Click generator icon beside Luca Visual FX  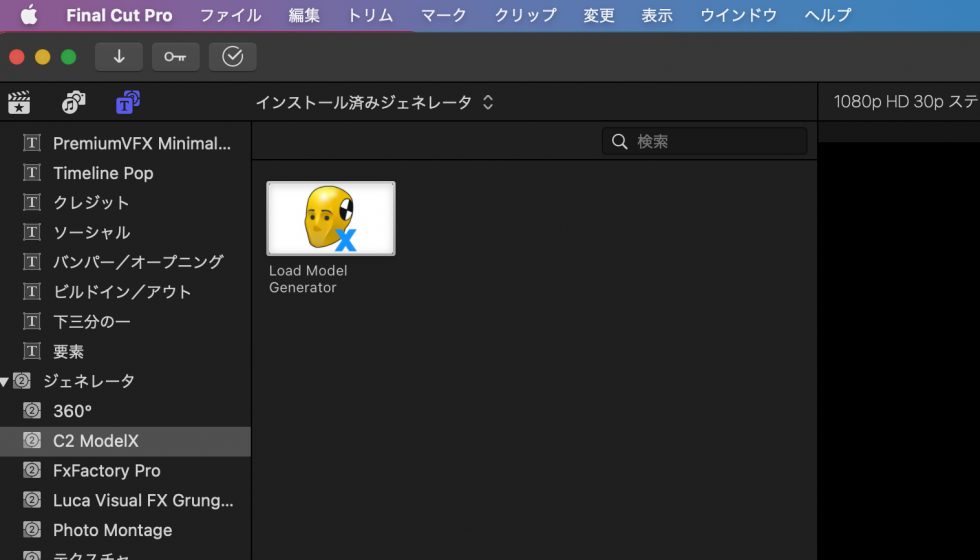tap(32, 500)
